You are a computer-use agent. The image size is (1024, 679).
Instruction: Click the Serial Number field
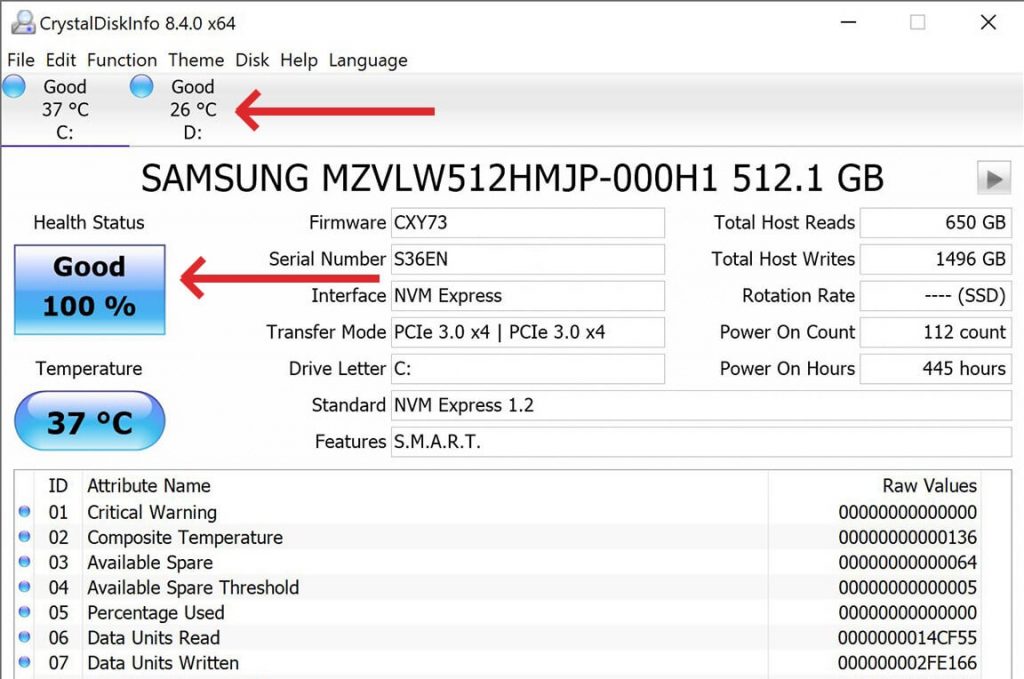click(527, 259)
